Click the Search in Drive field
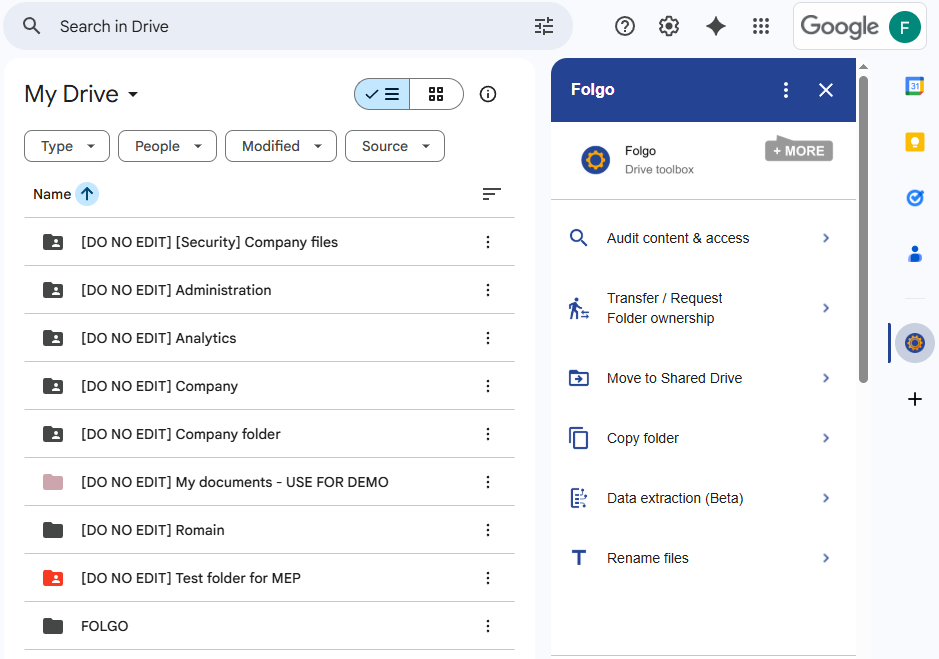 [x=287, y=26]
